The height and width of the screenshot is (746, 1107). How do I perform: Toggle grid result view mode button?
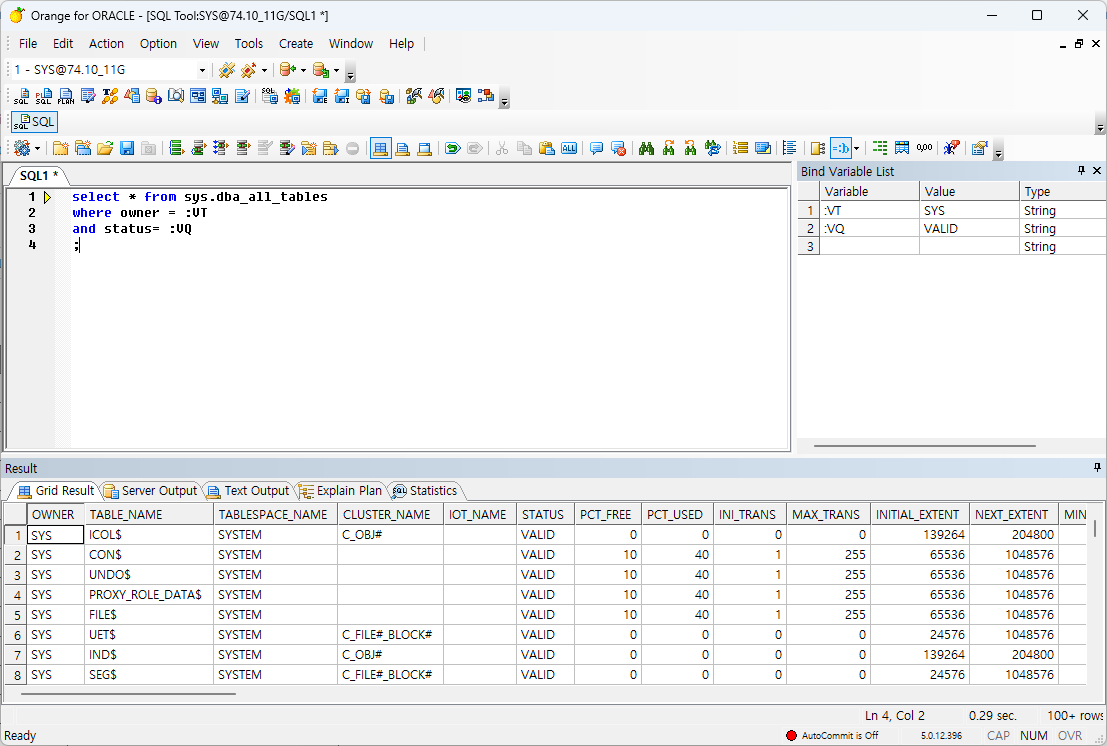coord(380,148)
